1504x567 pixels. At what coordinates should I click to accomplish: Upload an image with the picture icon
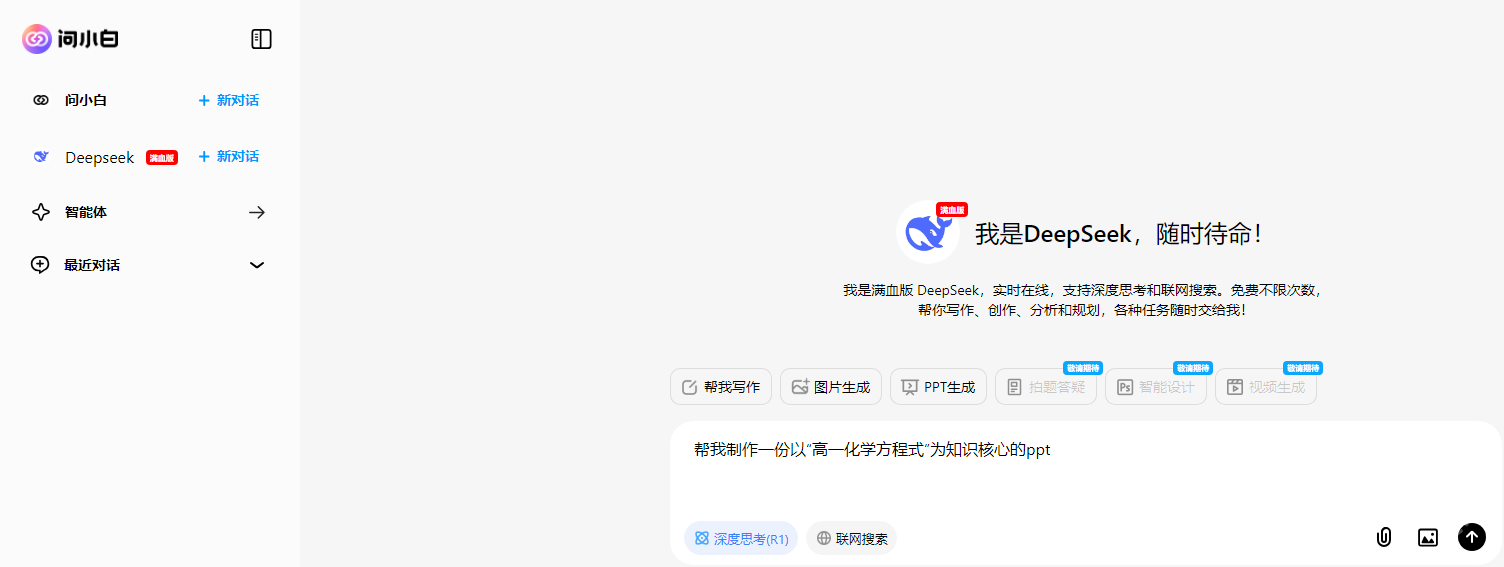tap(1428, 537)
